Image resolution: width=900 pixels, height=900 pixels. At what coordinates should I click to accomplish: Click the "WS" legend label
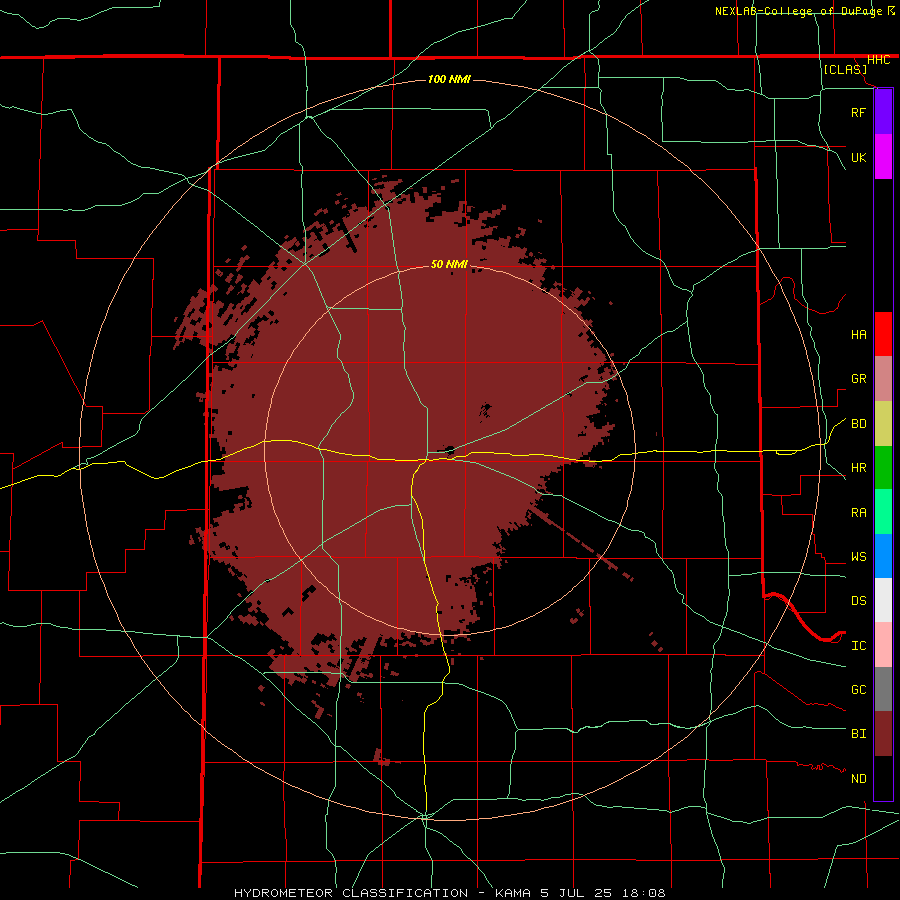858,557
